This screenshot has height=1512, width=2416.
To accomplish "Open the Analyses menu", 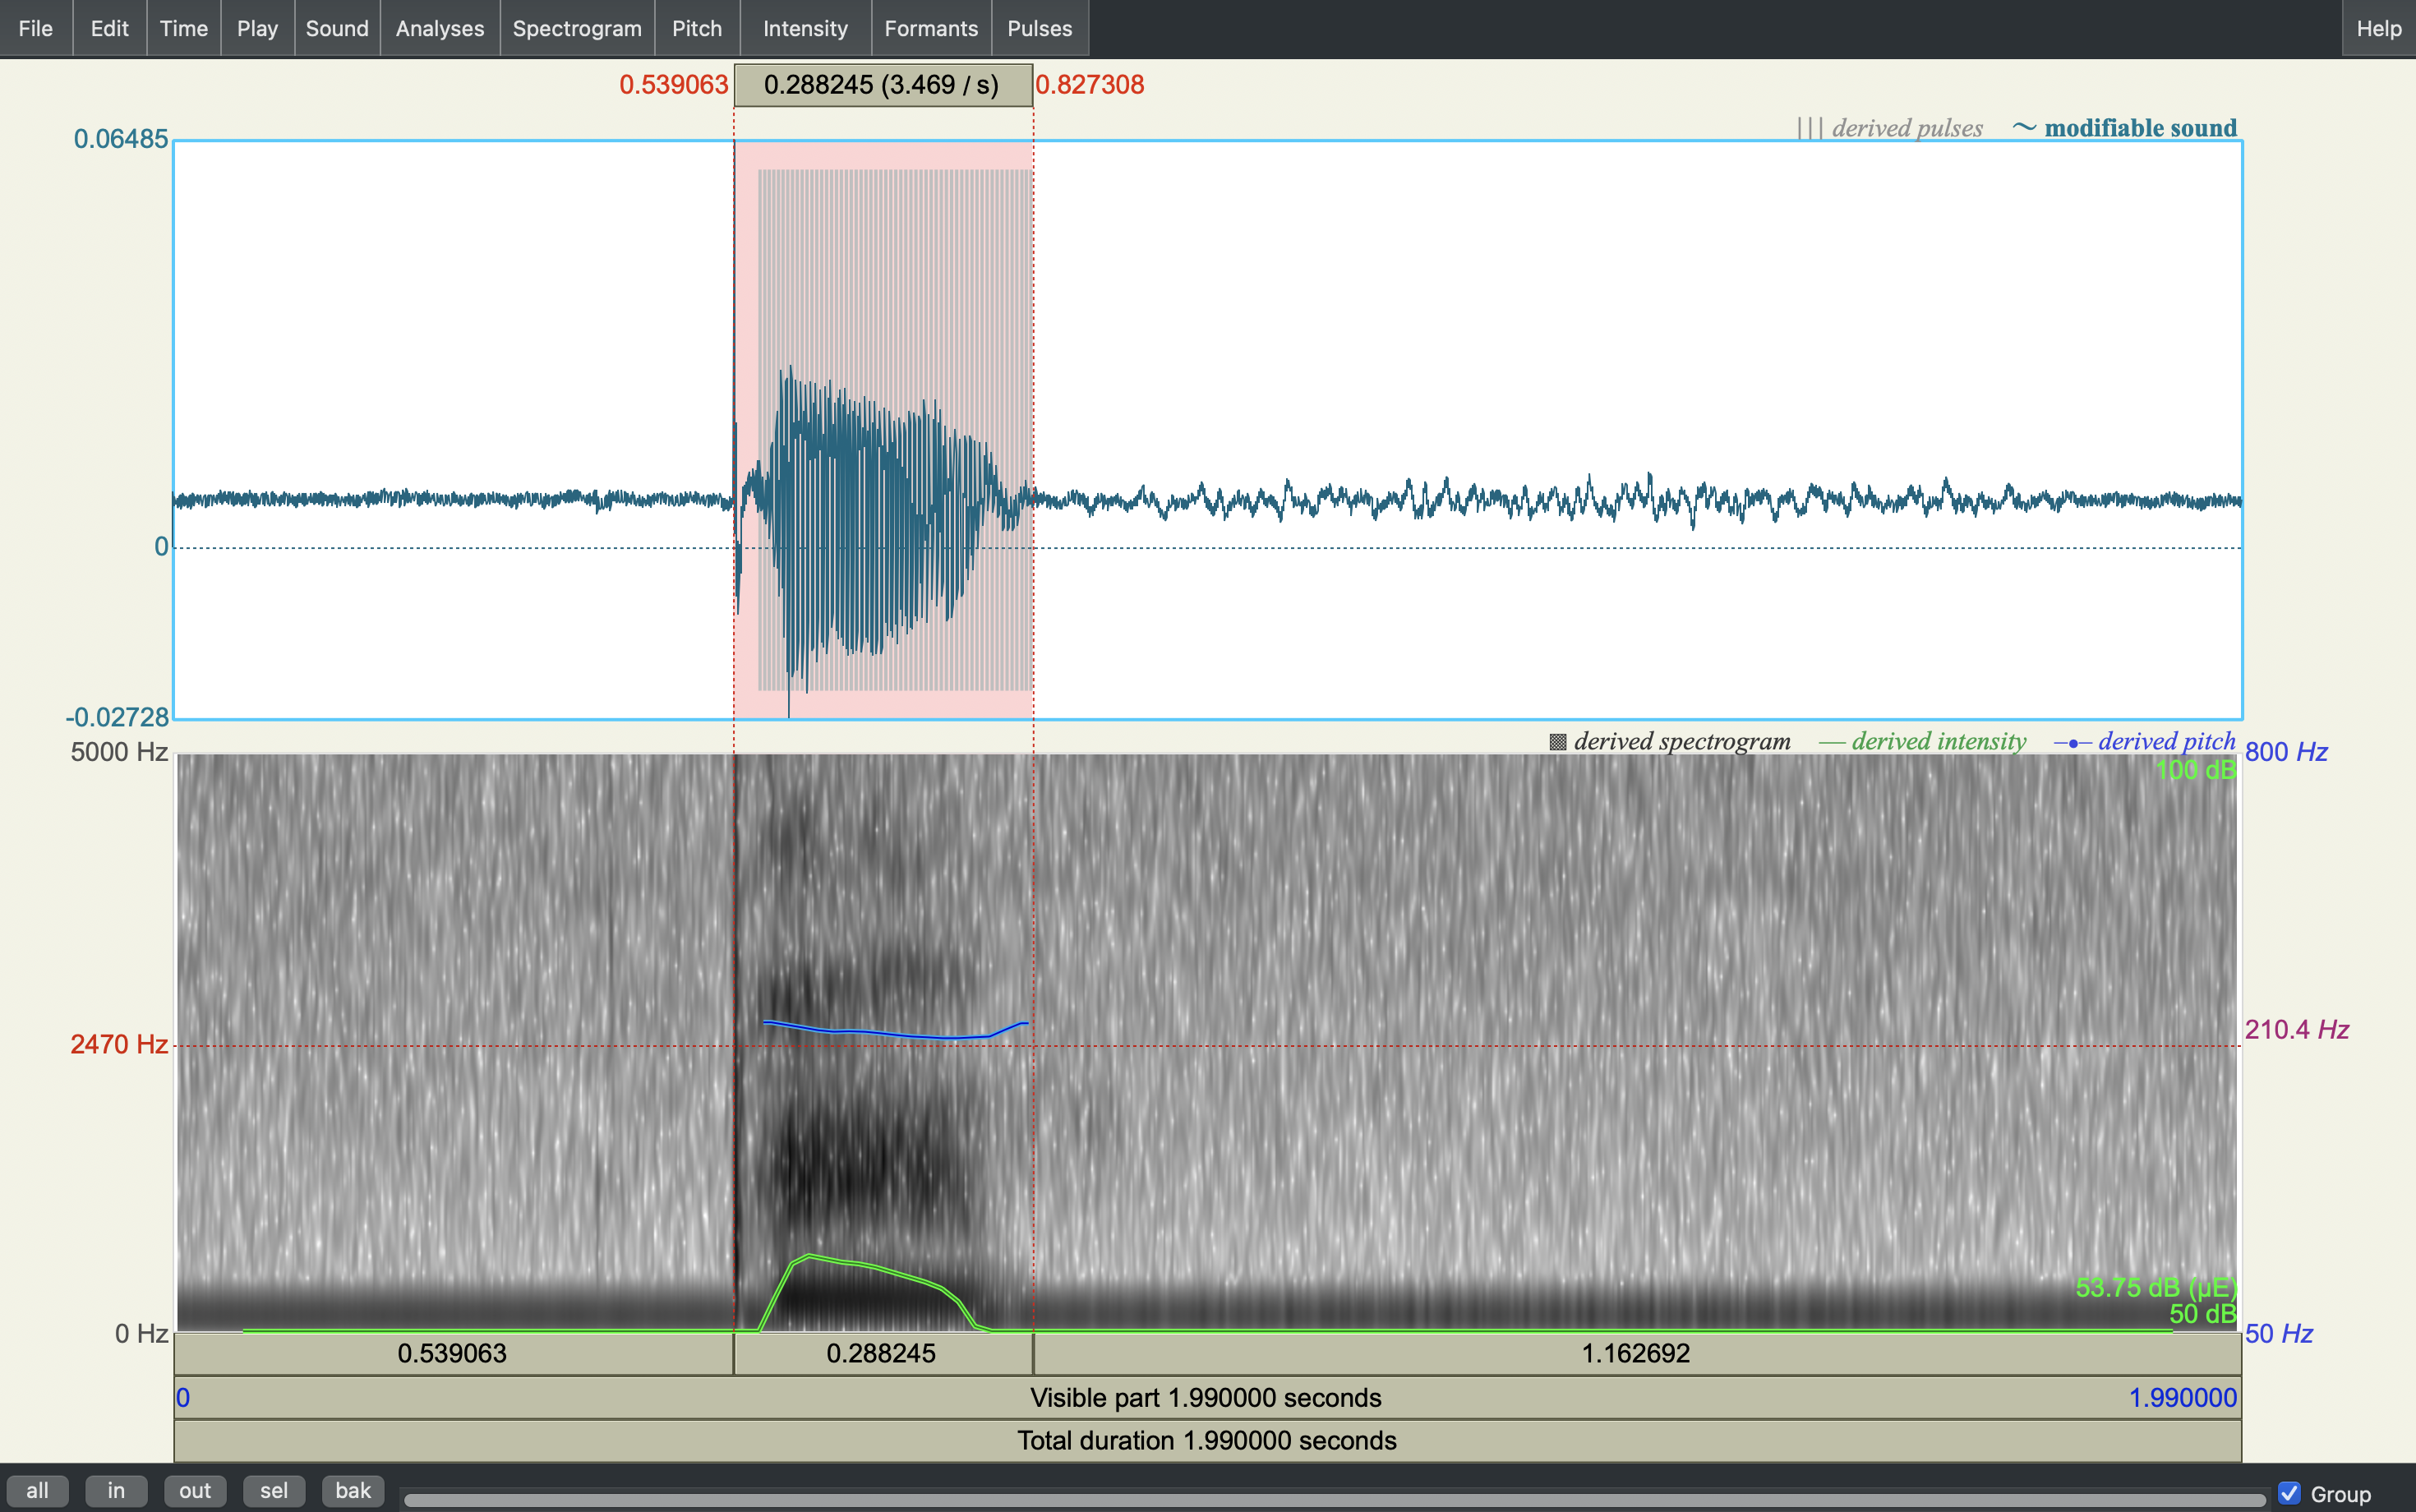I will (x=440, y=28).
